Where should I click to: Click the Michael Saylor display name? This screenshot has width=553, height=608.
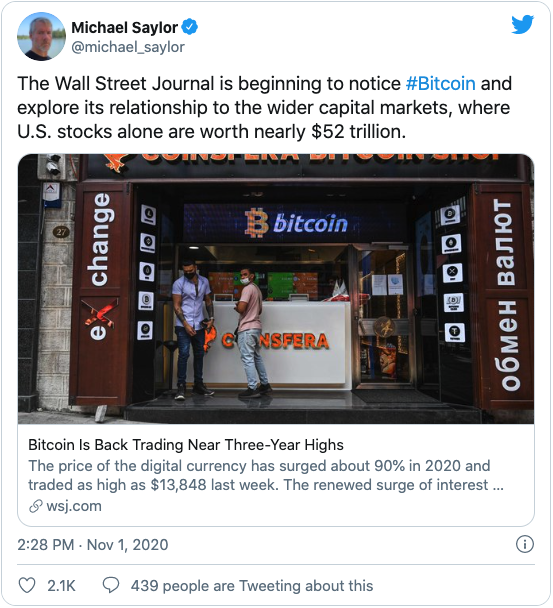coord(124,28)
